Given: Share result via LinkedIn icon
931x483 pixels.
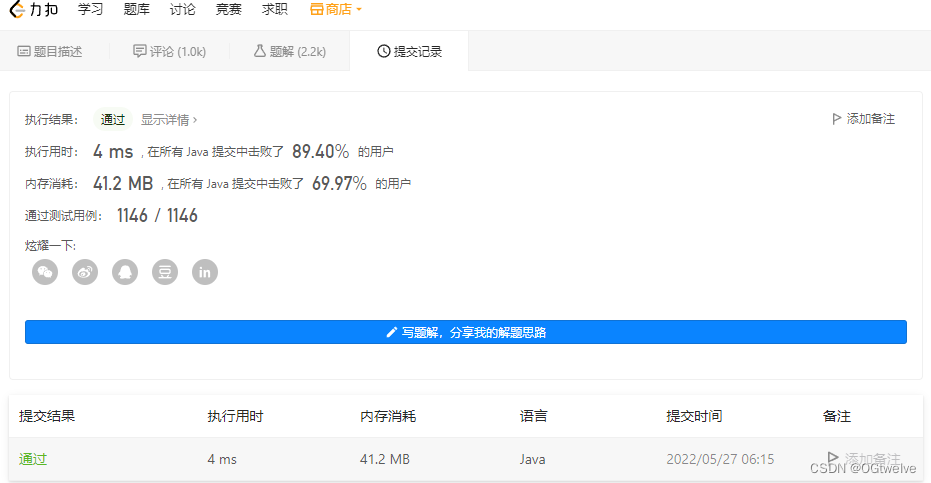Looking at the screenshot, I should pyautogui.click(x=205, y=272).
